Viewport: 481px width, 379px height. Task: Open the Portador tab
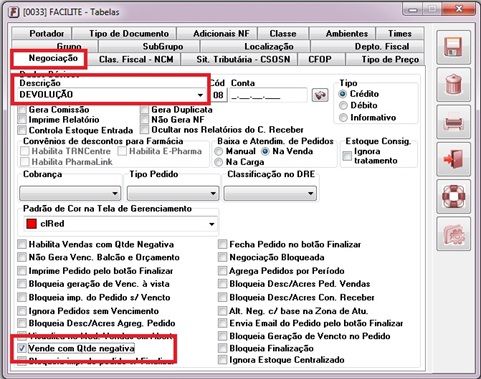point(42,34)
